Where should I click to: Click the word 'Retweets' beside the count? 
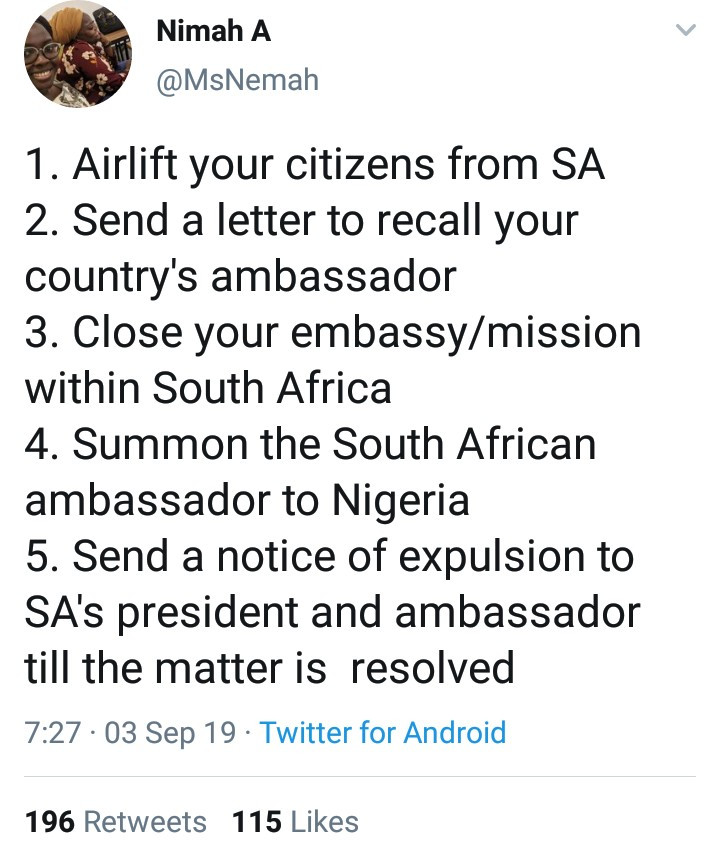145,822
